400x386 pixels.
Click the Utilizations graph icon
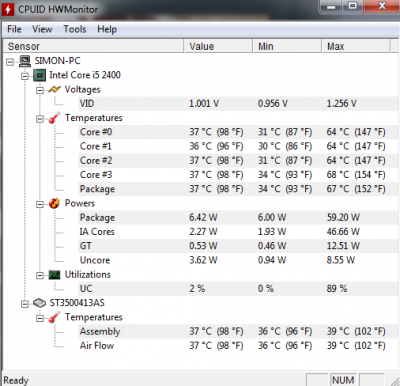(x=54, y=275)
